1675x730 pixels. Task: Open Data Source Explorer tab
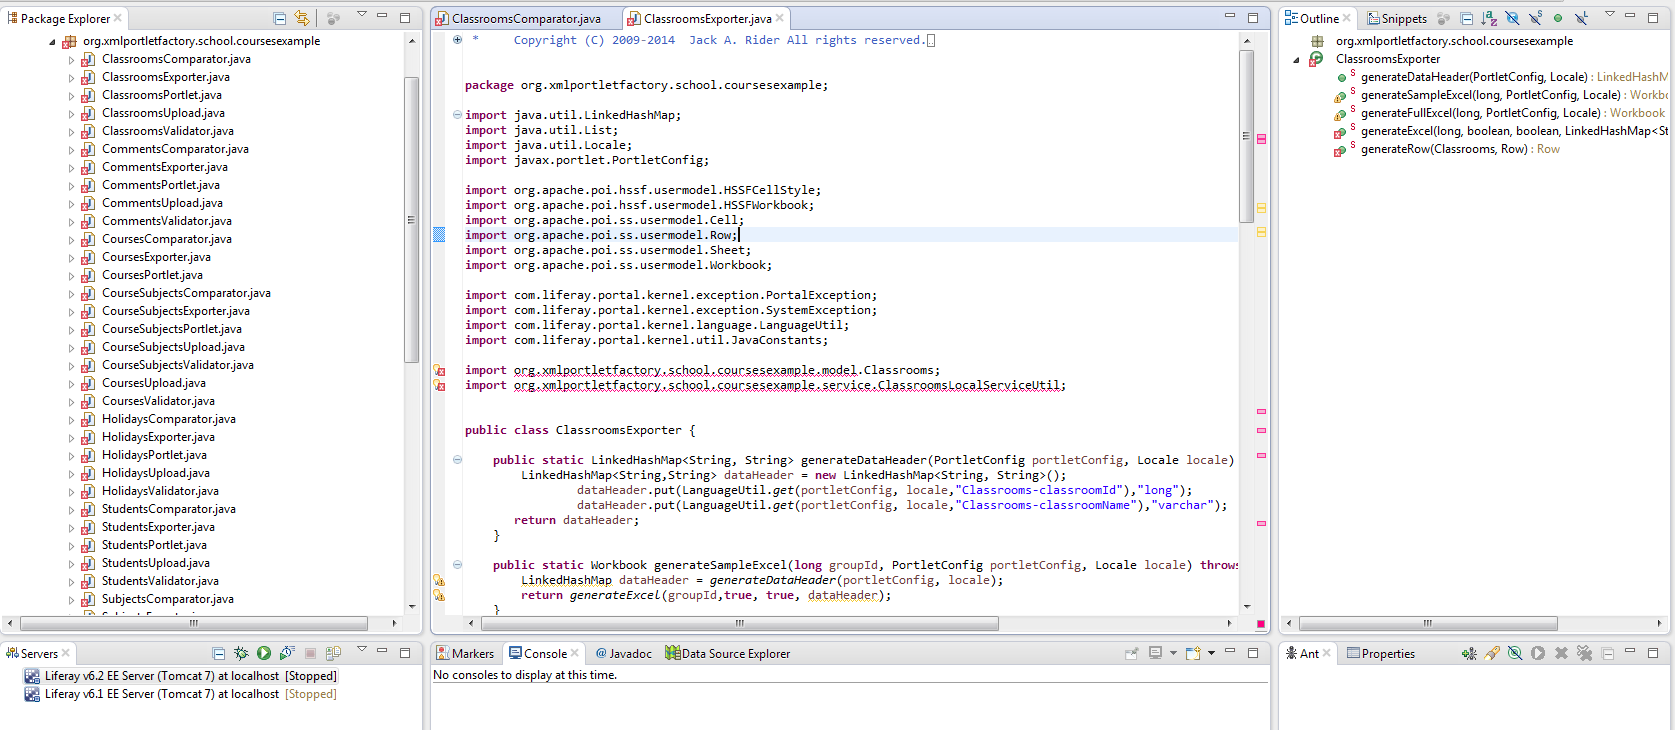coord(727,653)
